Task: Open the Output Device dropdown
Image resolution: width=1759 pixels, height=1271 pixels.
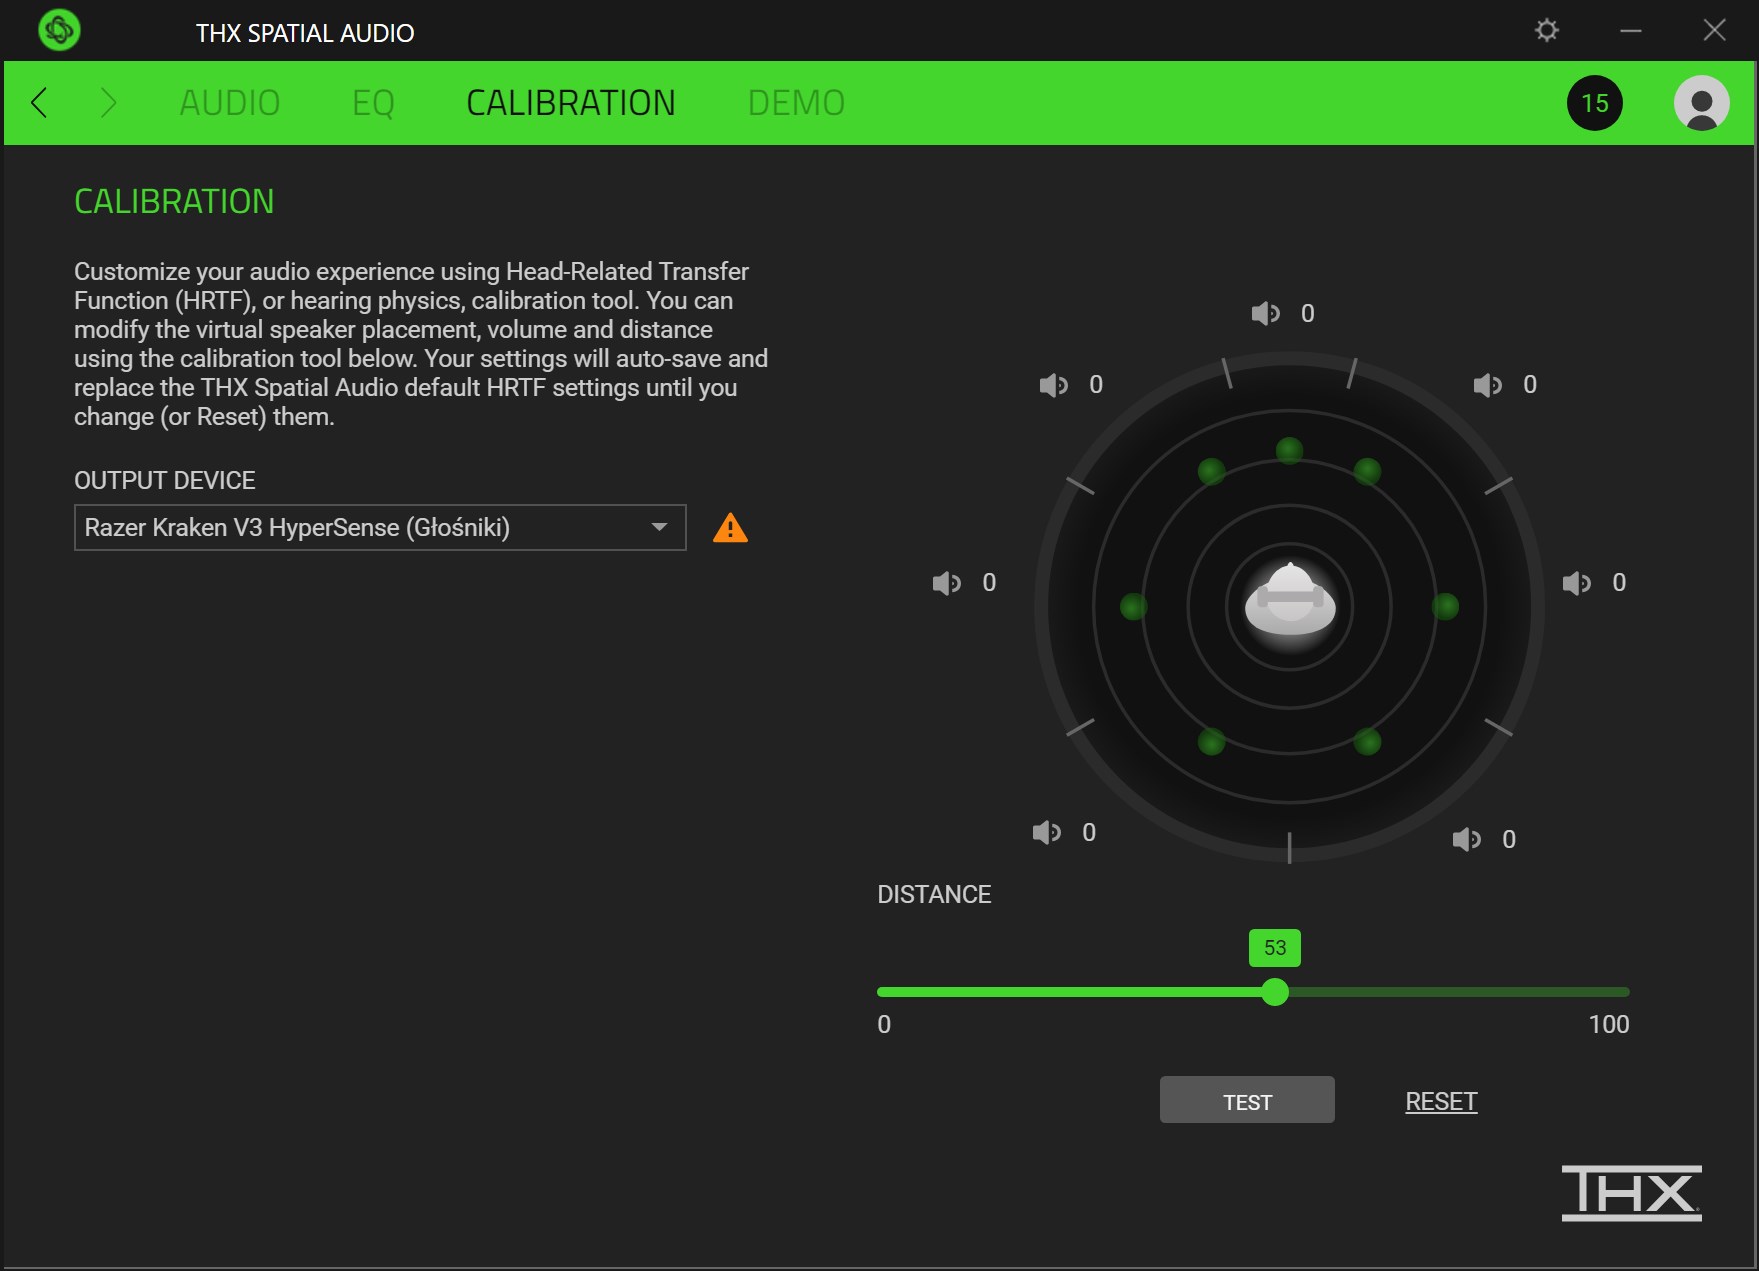Action: click(380, 527)
